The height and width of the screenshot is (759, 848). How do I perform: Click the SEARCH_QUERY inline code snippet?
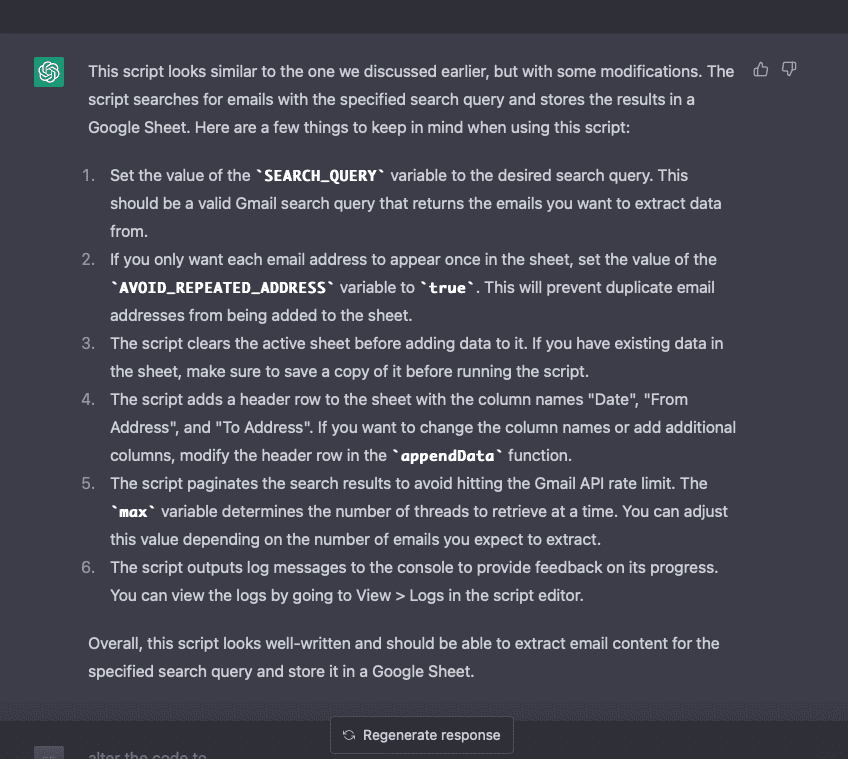point(320,176)
